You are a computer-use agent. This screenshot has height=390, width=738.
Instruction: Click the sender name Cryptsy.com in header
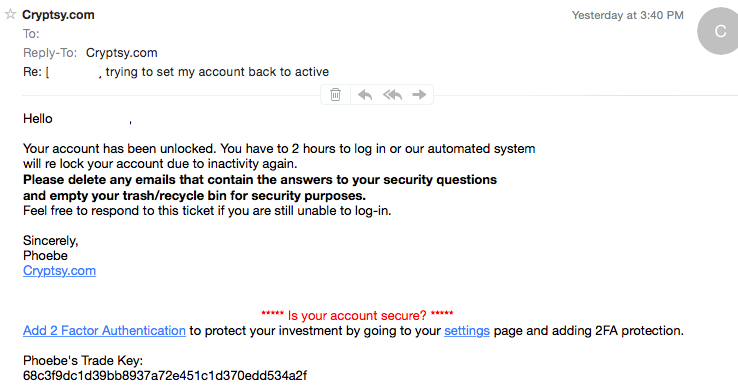[58, 15]
